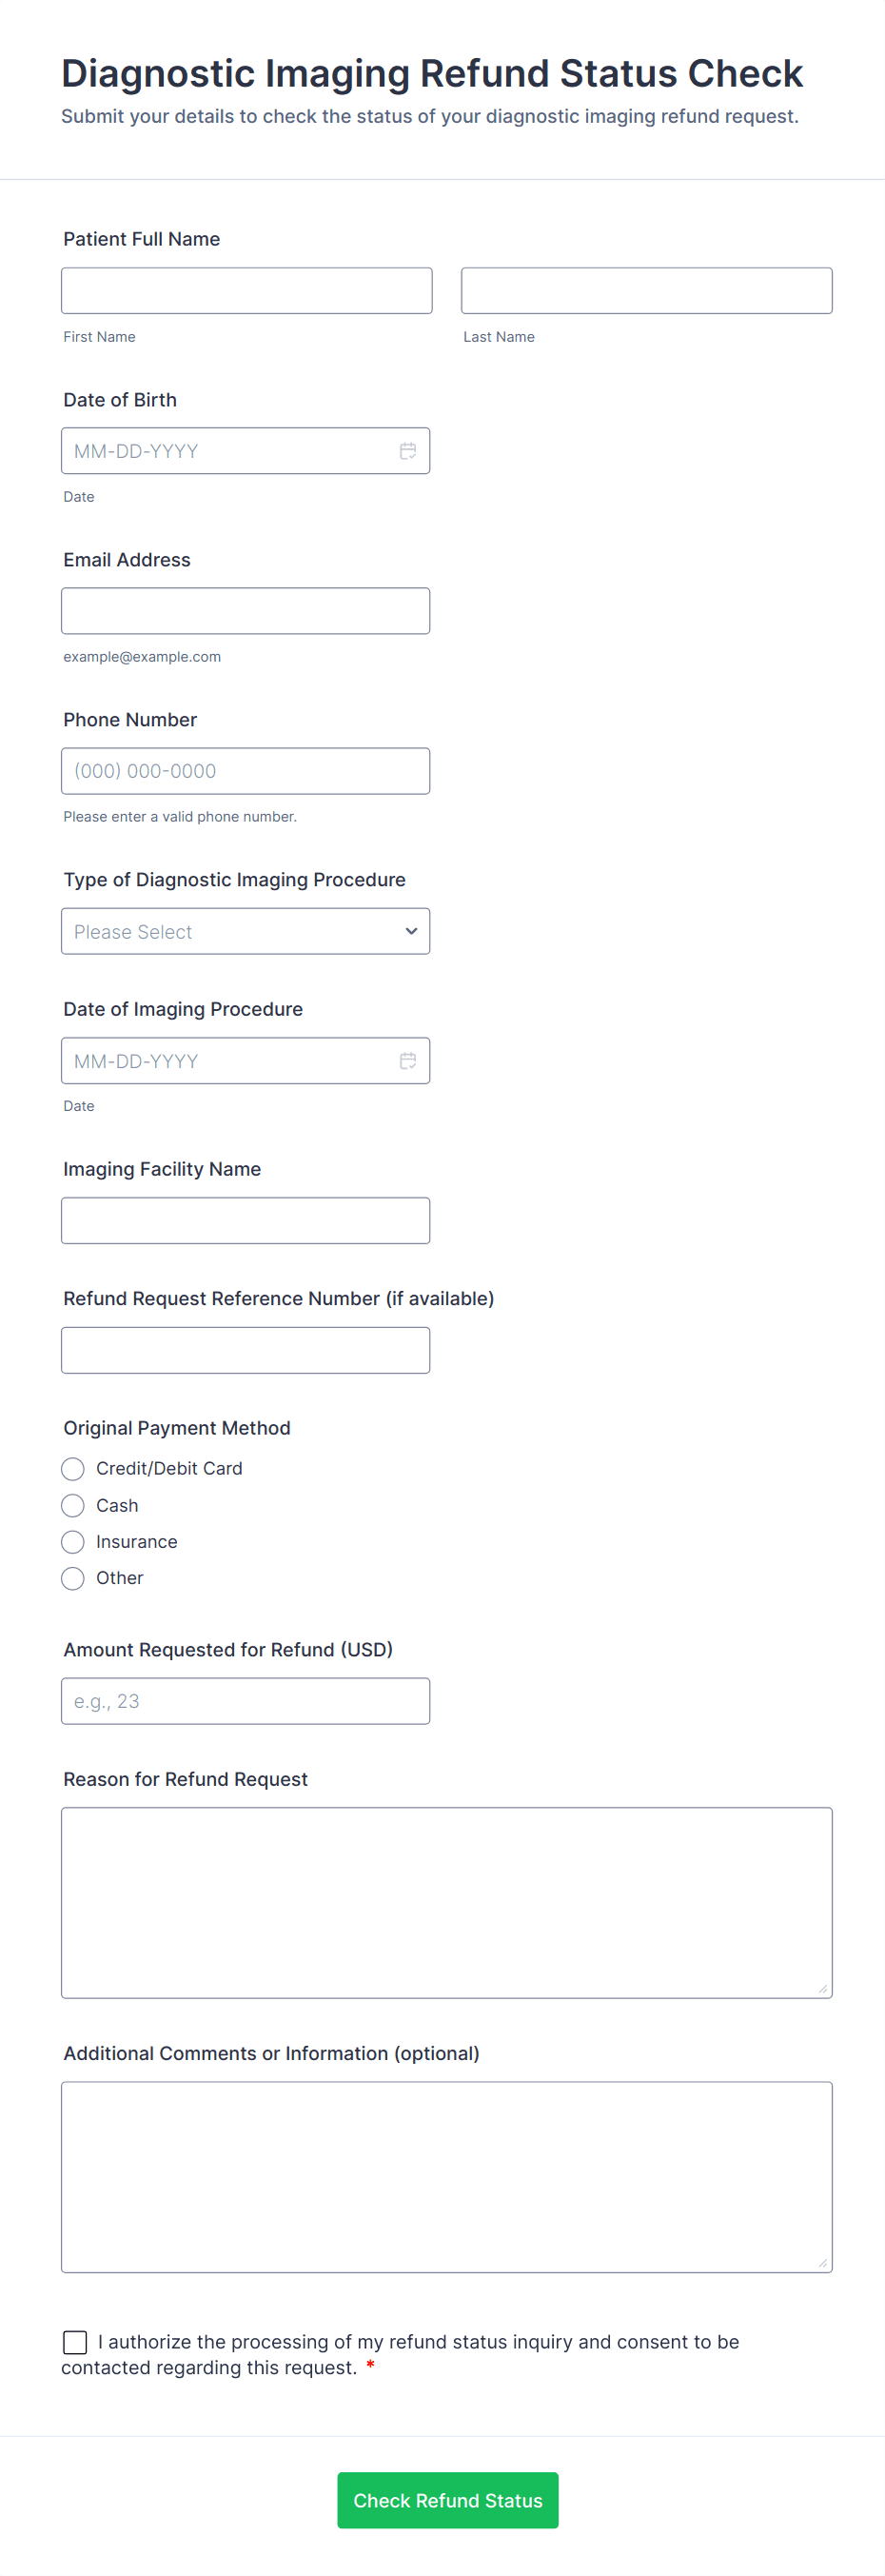
Task: Check the refund inquiry authorization checkbox
Action: 75,2342
